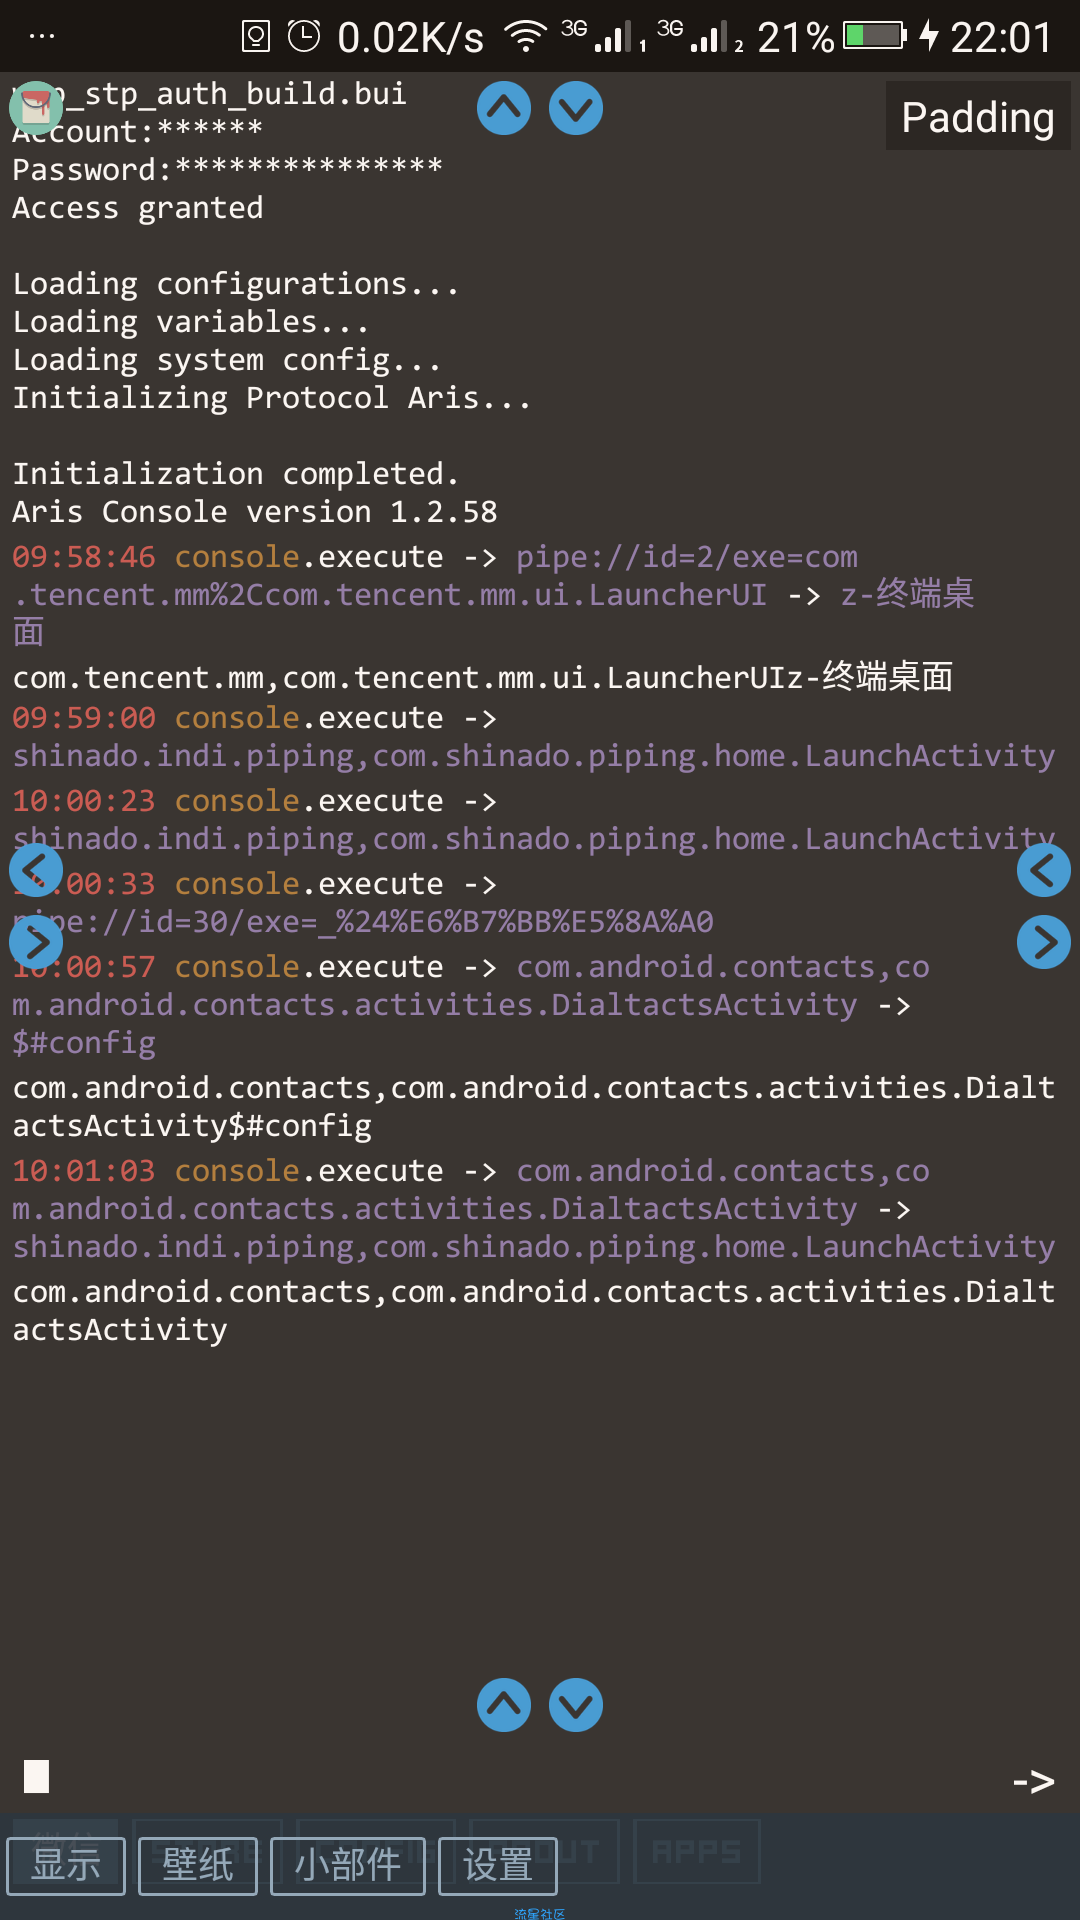Tap the status bar three-dots icon

pos(42,36)
